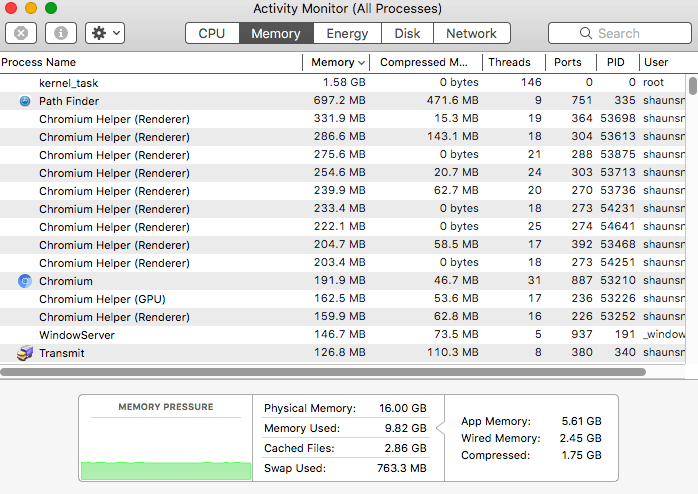Open the Energy tab
Viewport: 698px width, 494px height.
click(x=347, y=33)
